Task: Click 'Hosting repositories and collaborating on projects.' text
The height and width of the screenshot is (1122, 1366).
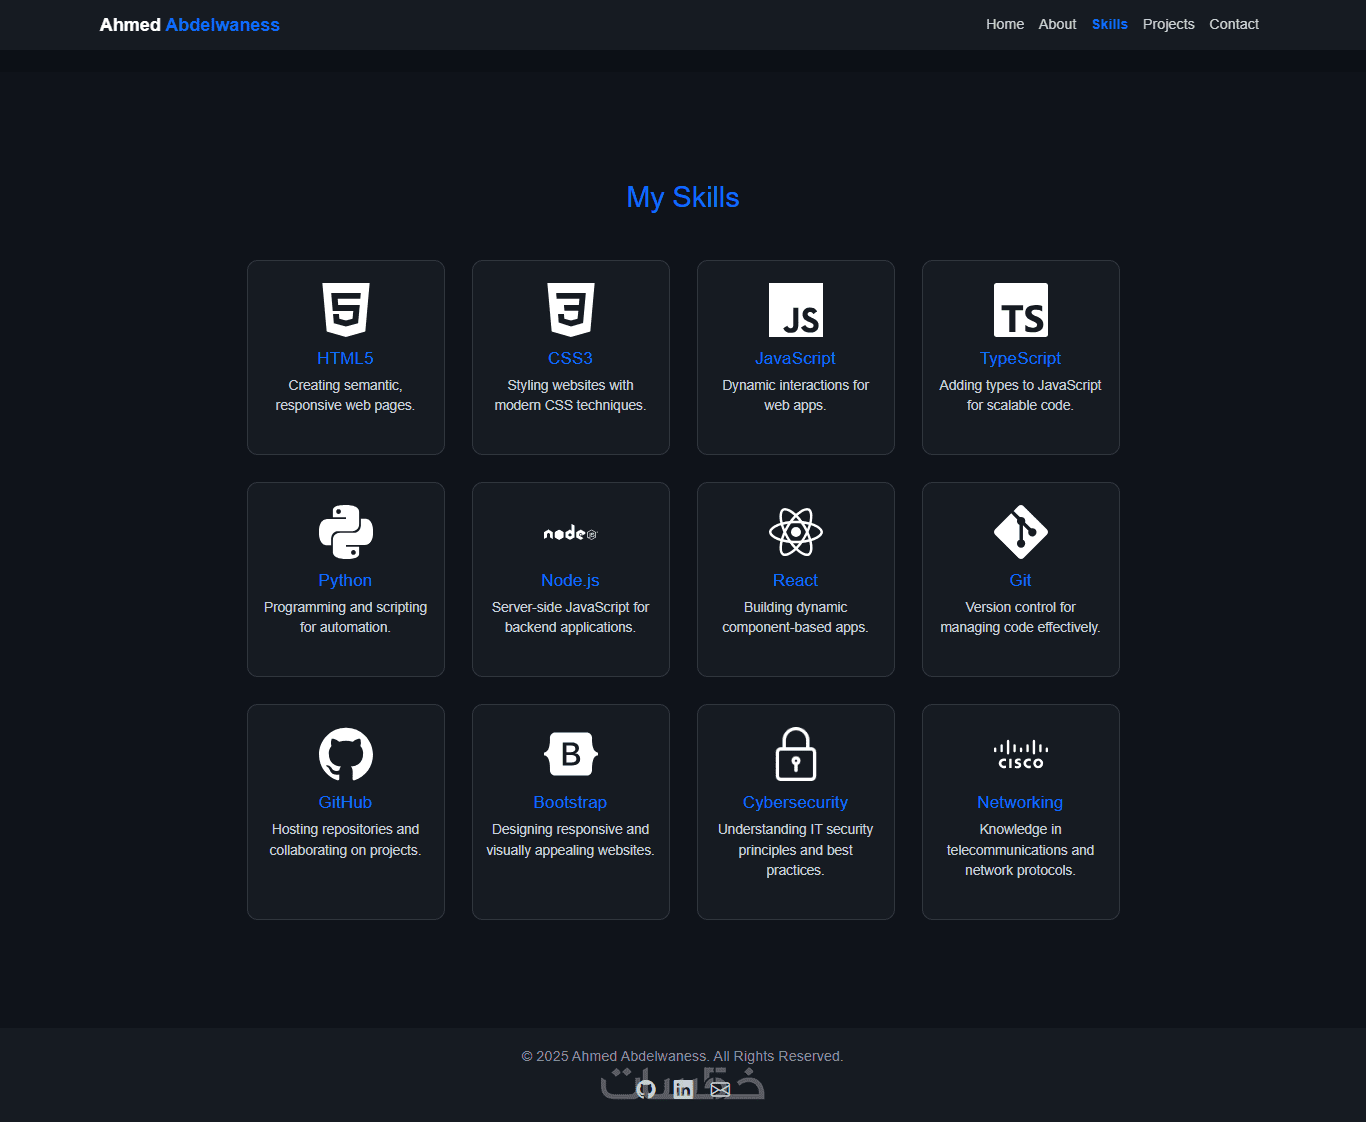Action: pyautogui.click(x=346, y=840)
